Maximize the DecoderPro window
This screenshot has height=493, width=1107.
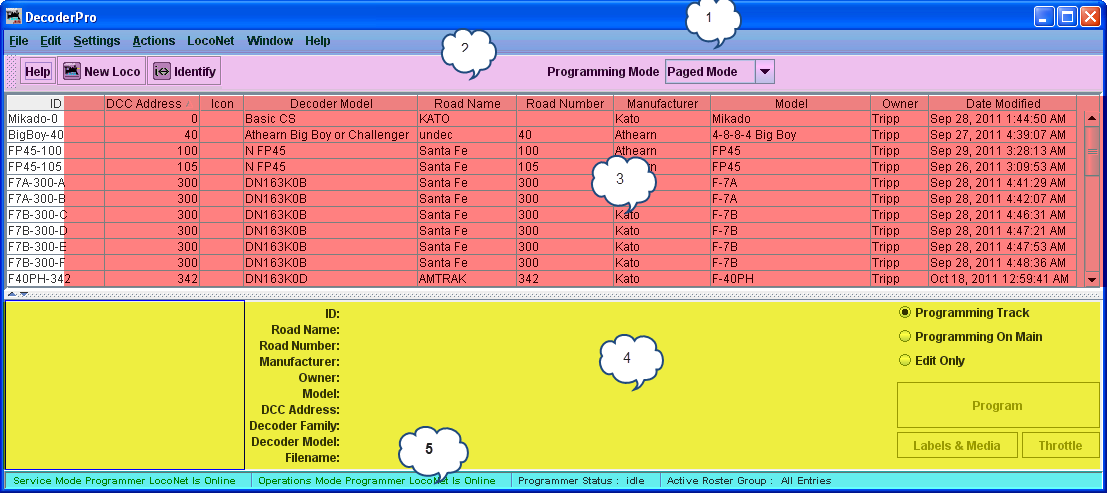1067,17
